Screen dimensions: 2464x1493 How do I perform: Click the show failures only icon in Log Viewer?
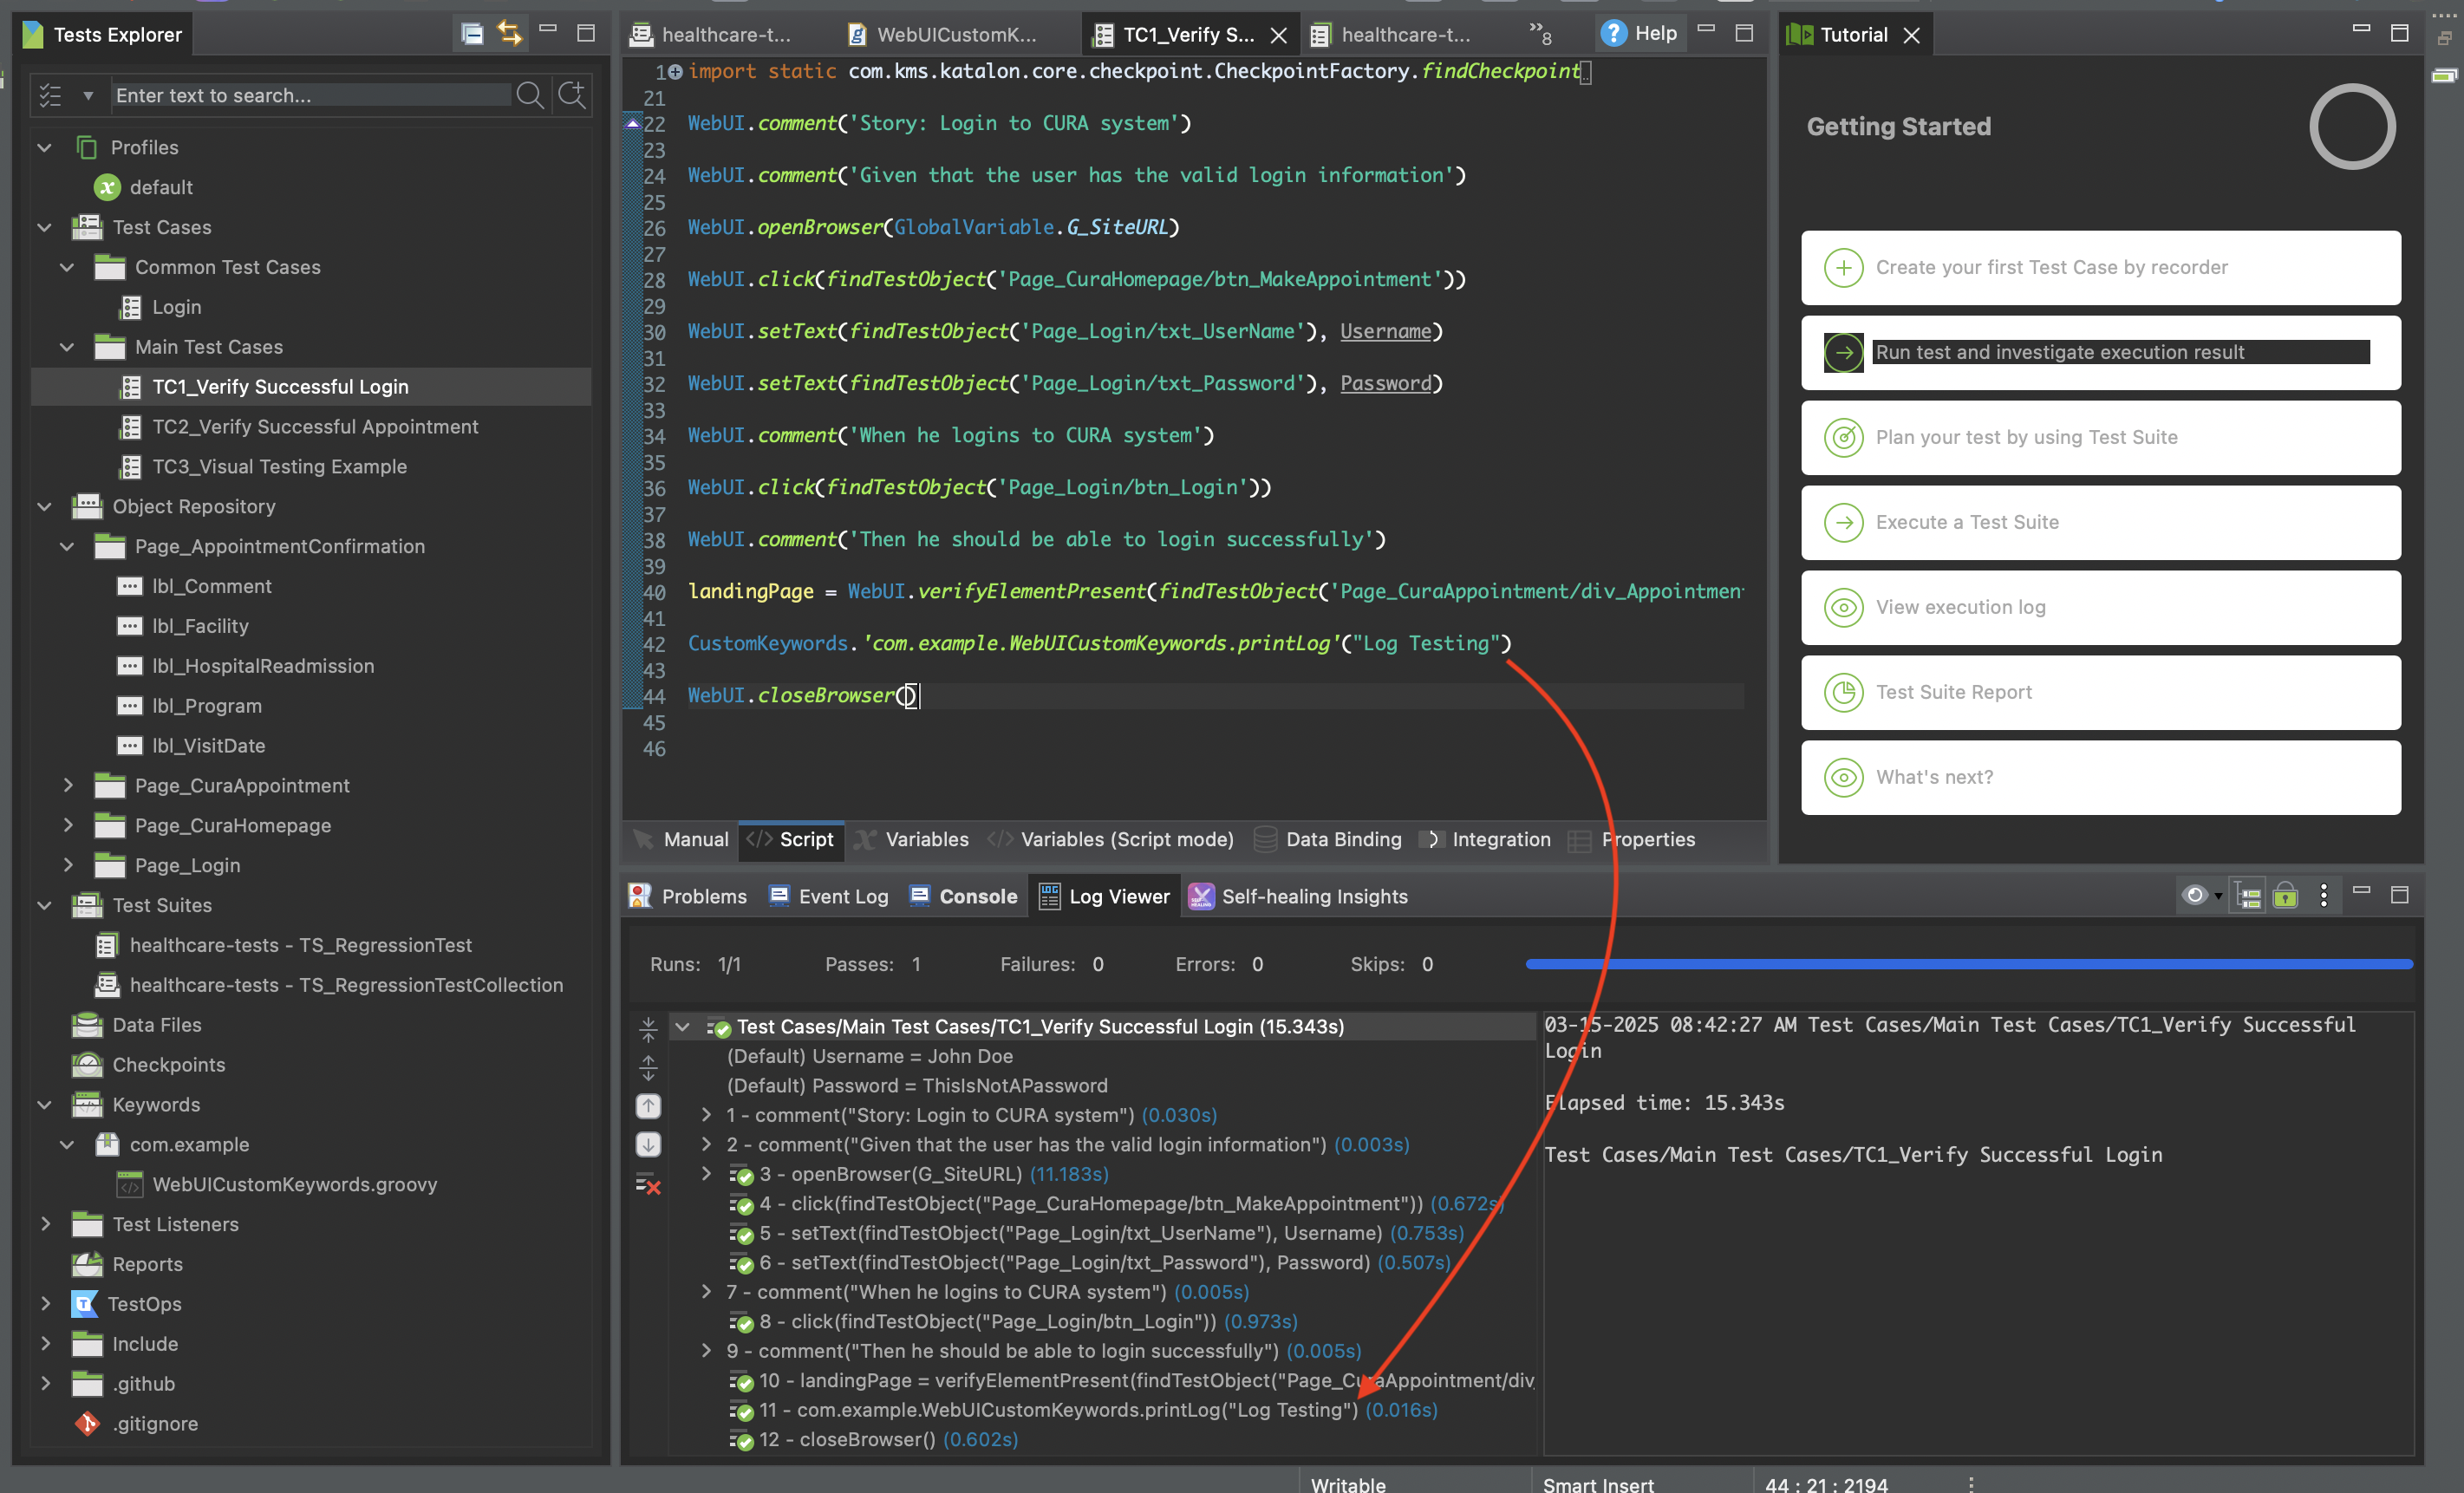648,1186
